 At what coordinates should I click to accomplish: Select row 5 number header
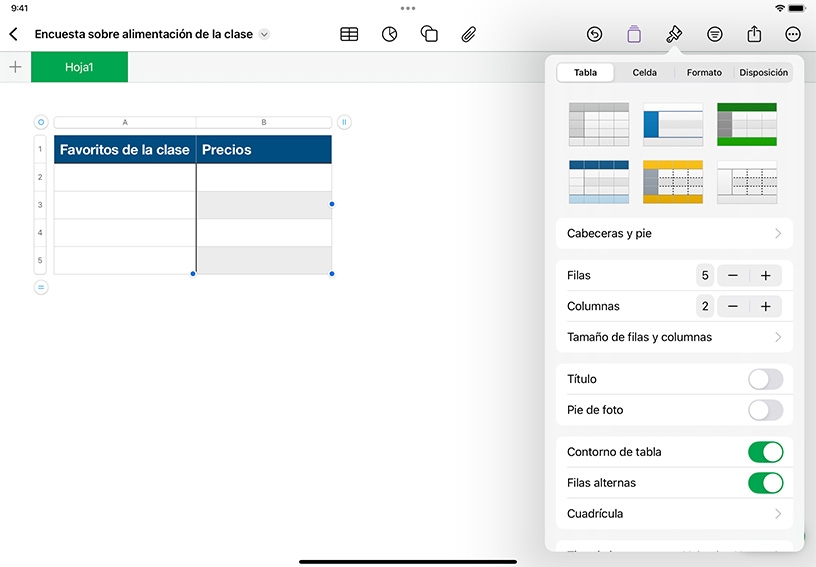[40, 260]
